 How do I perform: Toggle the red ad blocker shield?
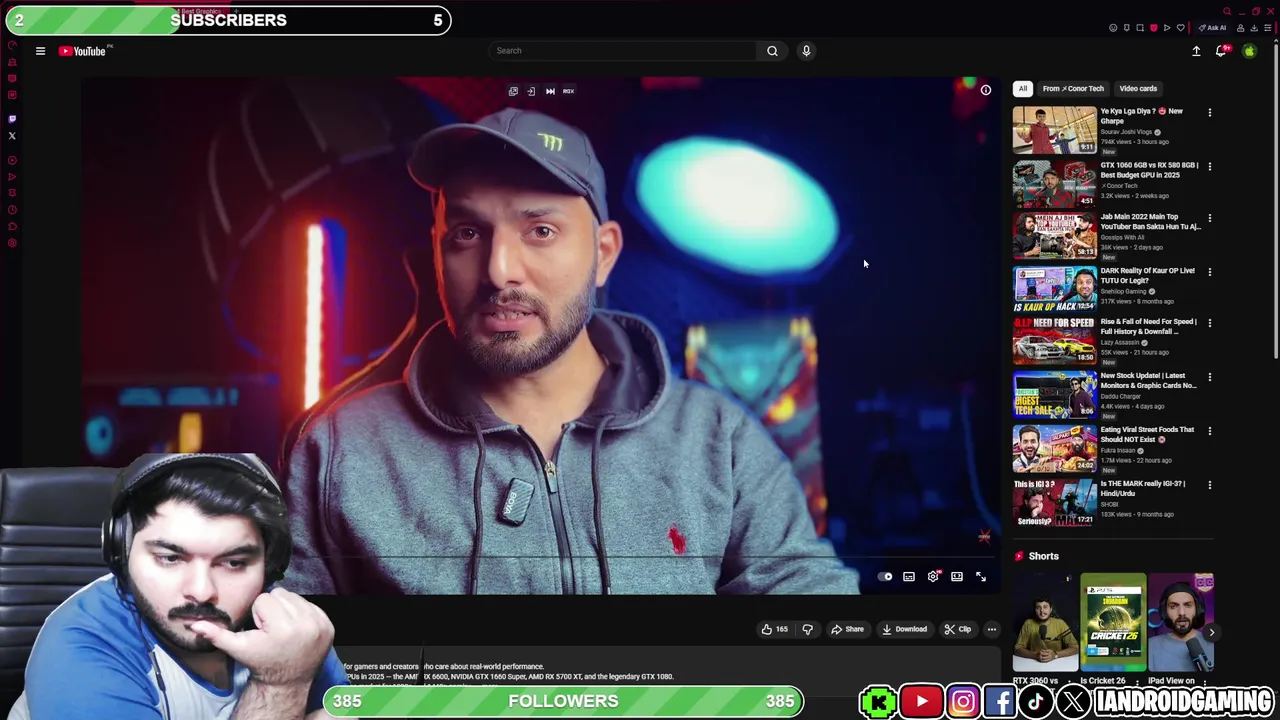click(x=1153, y=28)
